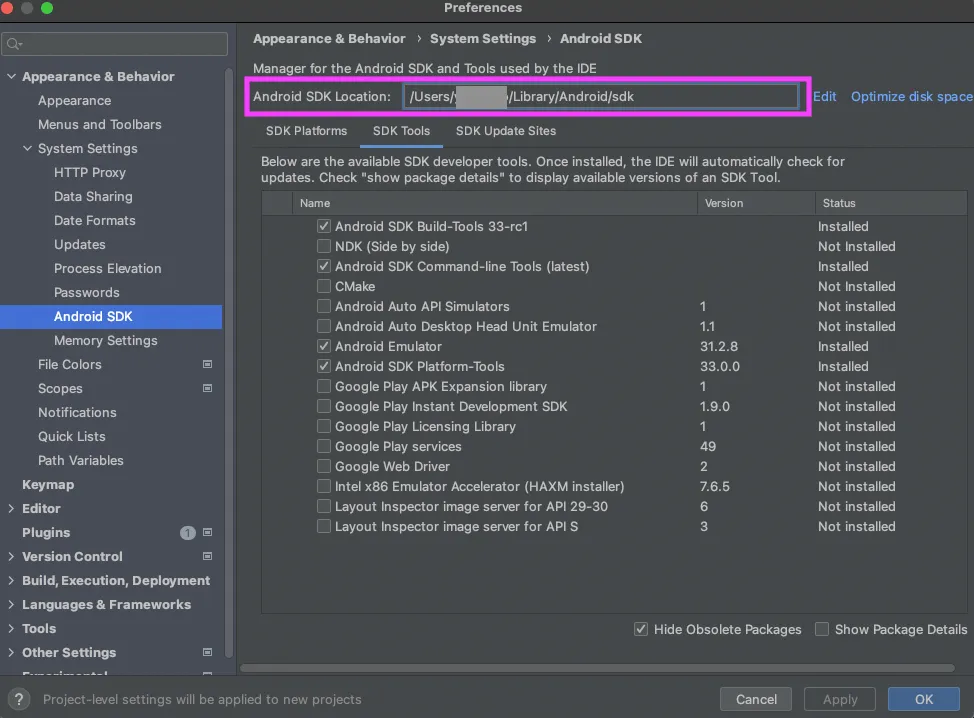Open Process Elevation settings
Image resolution: width=974 pixels, height=718 pixels.
tap(107, 268)
